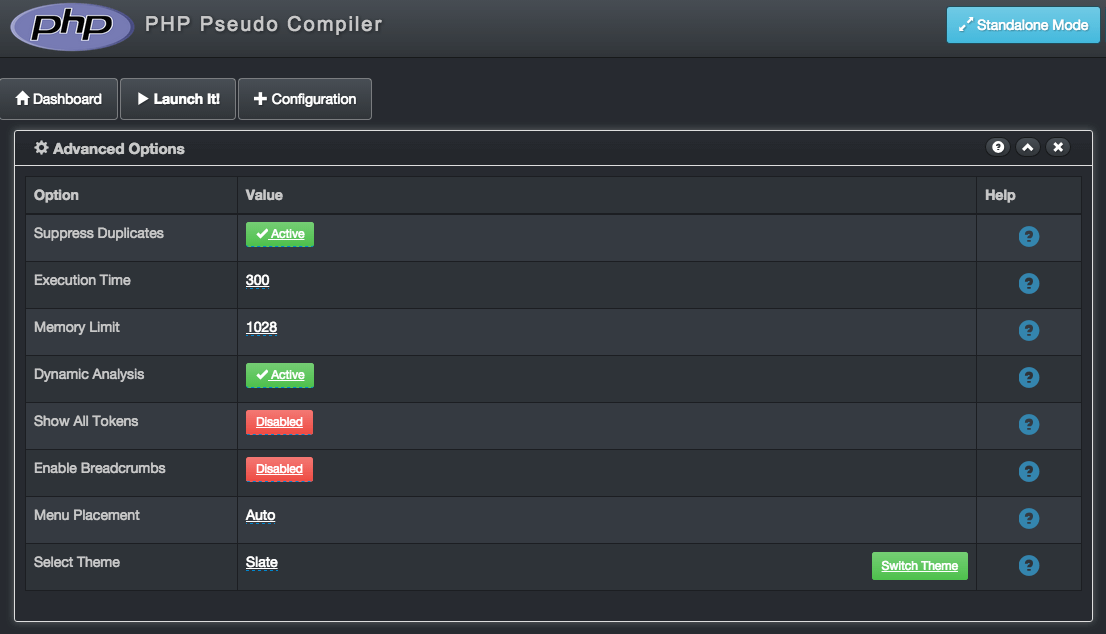This screenshot has height=634, width=1106.
Task: Open help for Enable Breadcrumbs row
Action: [1028, 471]
